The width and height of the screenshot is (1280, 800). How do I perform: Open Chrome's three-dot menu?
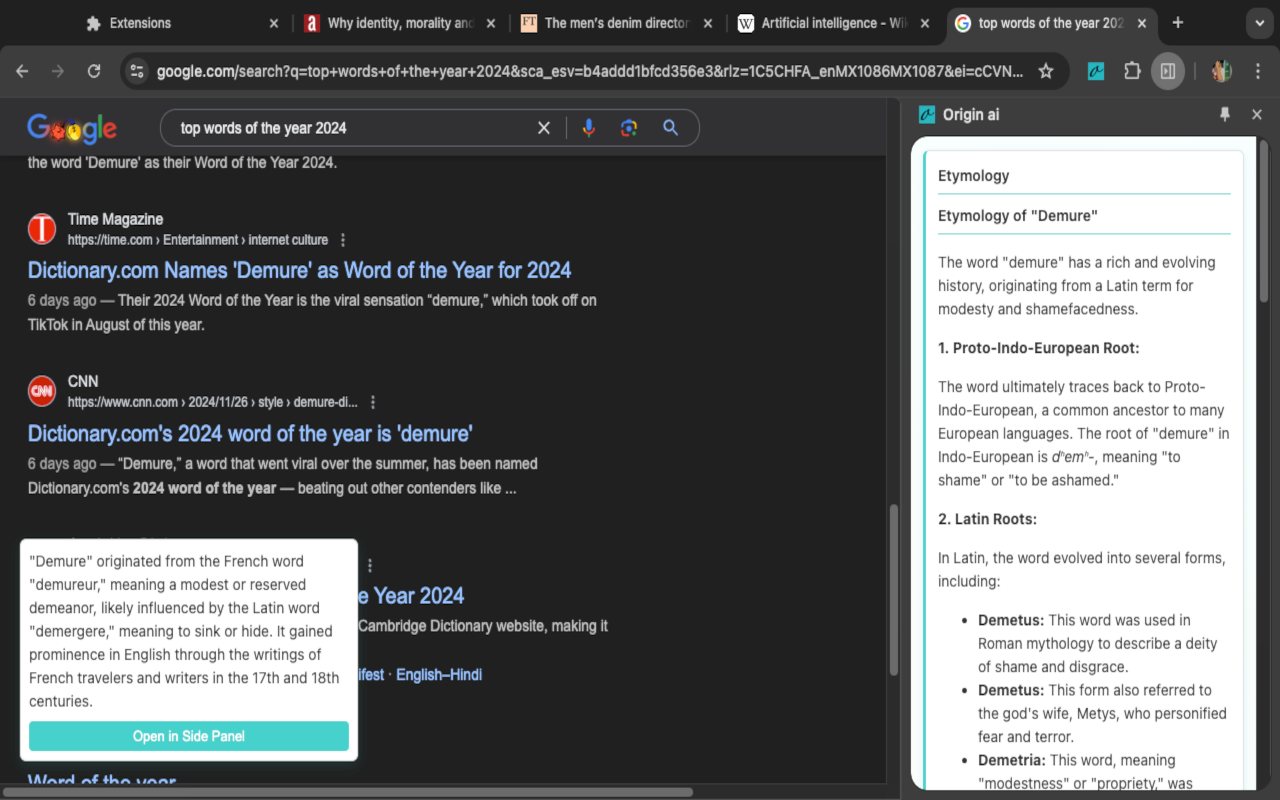(x=1258, y=71)
